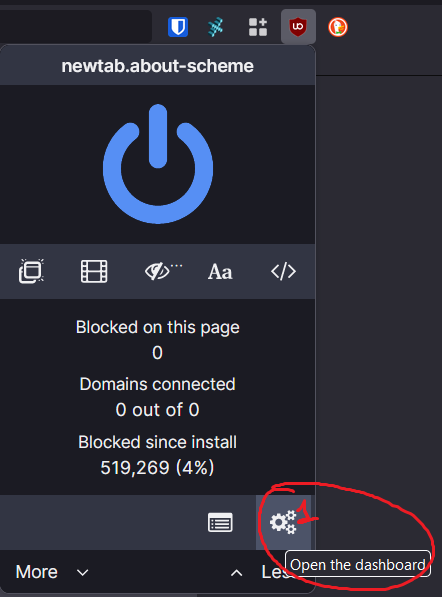This screenshot has width=442, height=597.
Task: Toggle JavaScript disable code icon
Action: click(283, 271)
